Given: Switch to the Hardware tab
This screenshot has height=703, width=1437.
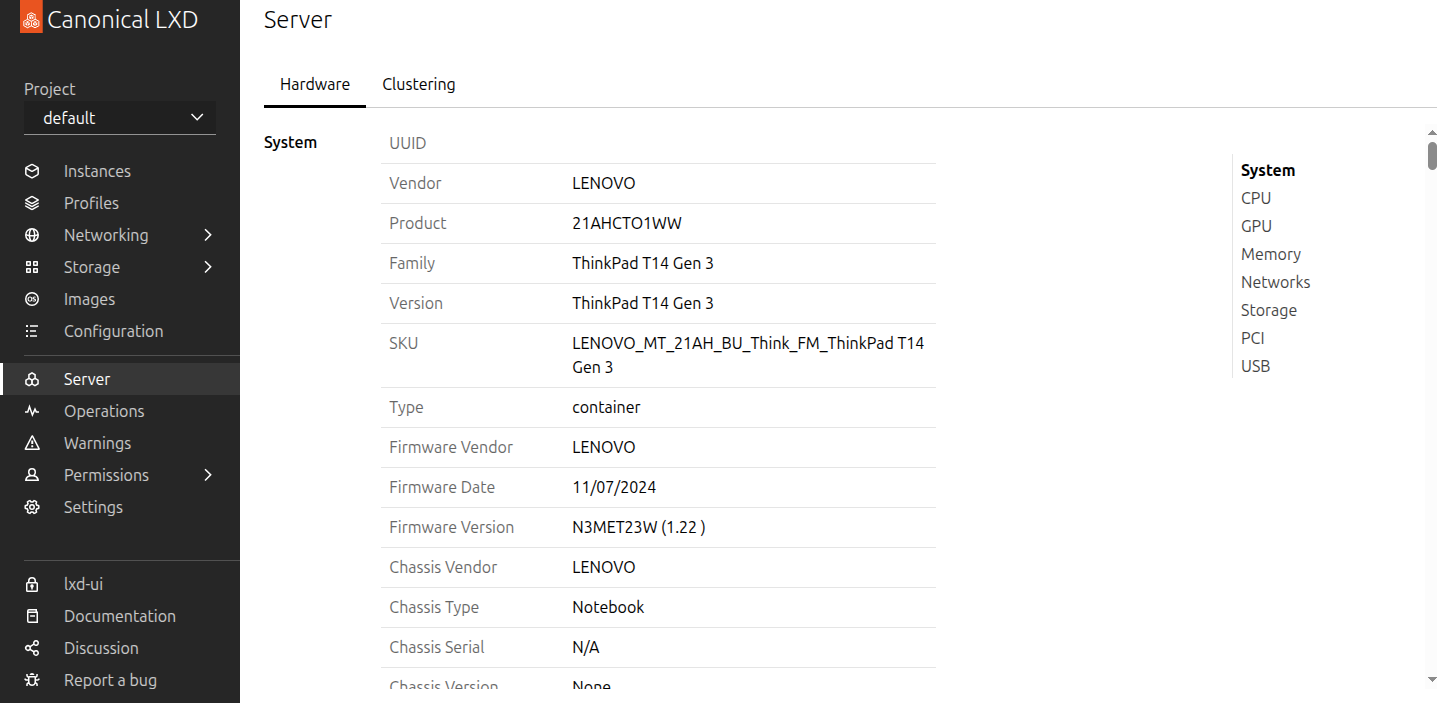Looking at the screenshot, I should 315,84.
